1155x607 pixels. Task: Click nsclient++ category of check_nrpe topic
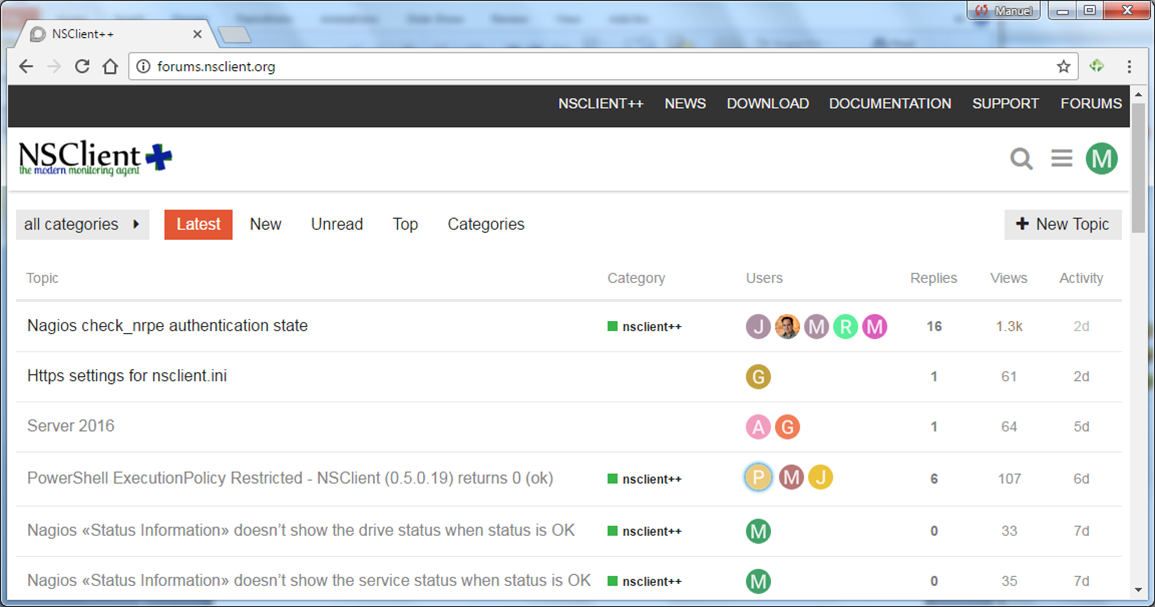coord(645,326)
